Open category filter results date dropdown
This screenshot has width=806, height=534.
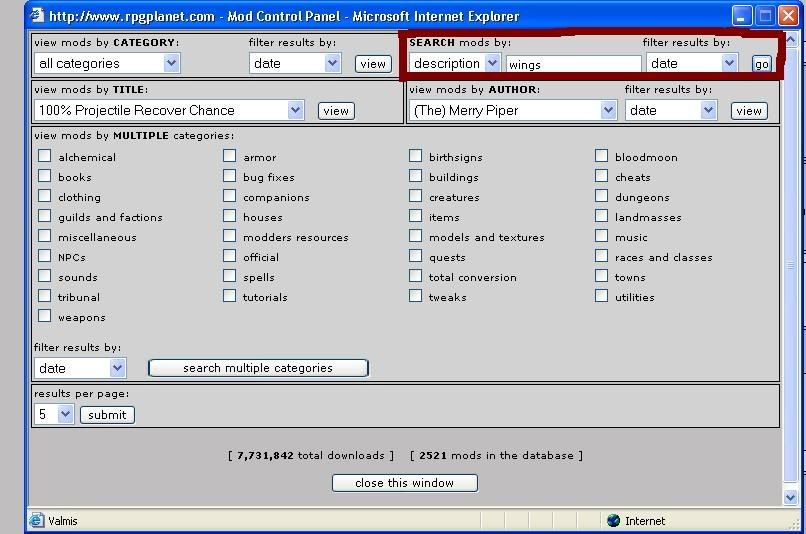click(296, 63)
